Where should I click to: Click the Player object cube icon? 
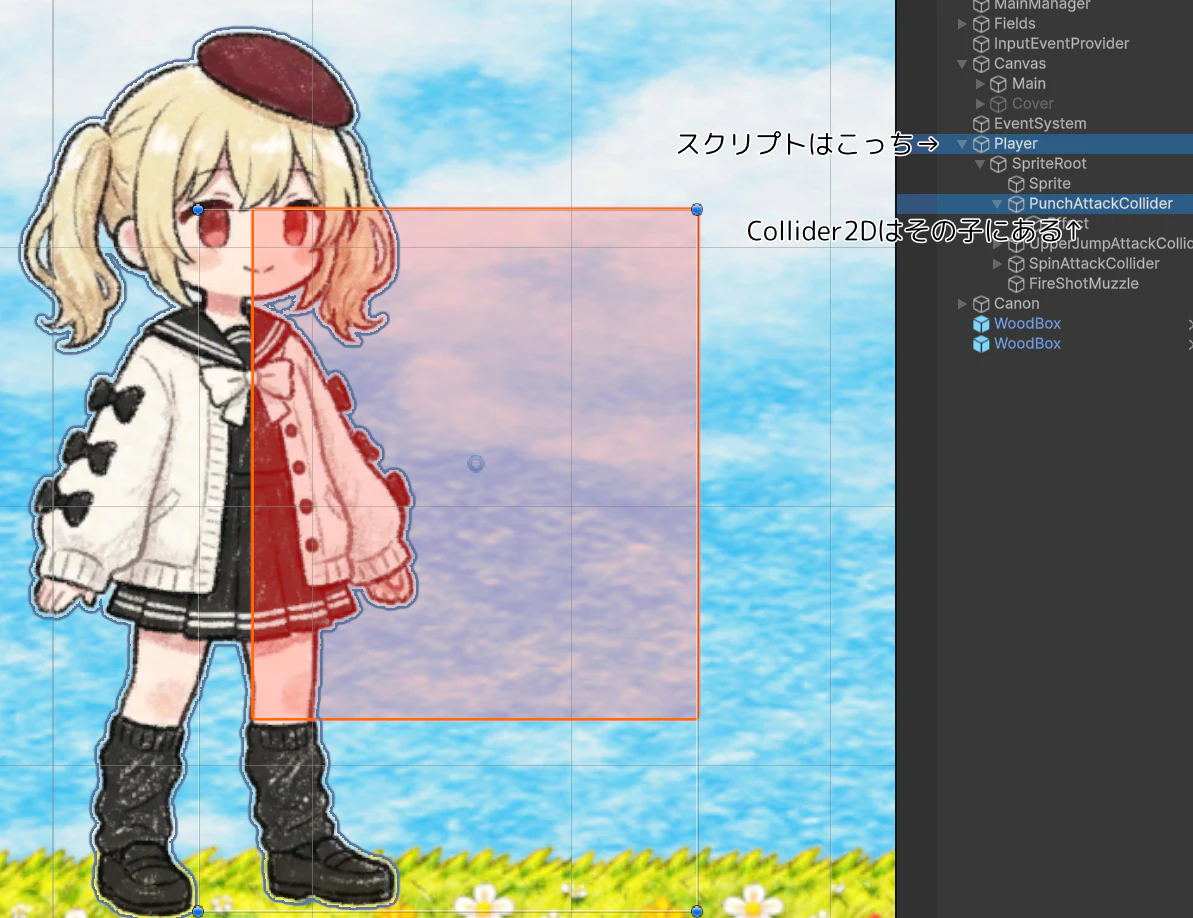(x=981, y=144)
